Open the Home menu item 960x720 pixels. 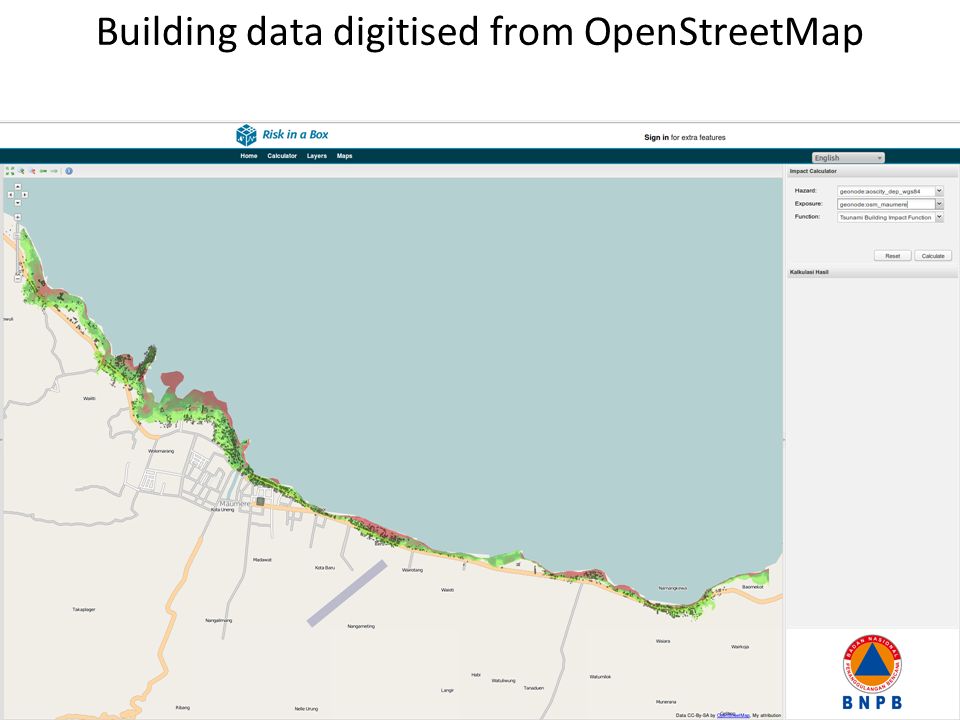(x=249, y=156)
